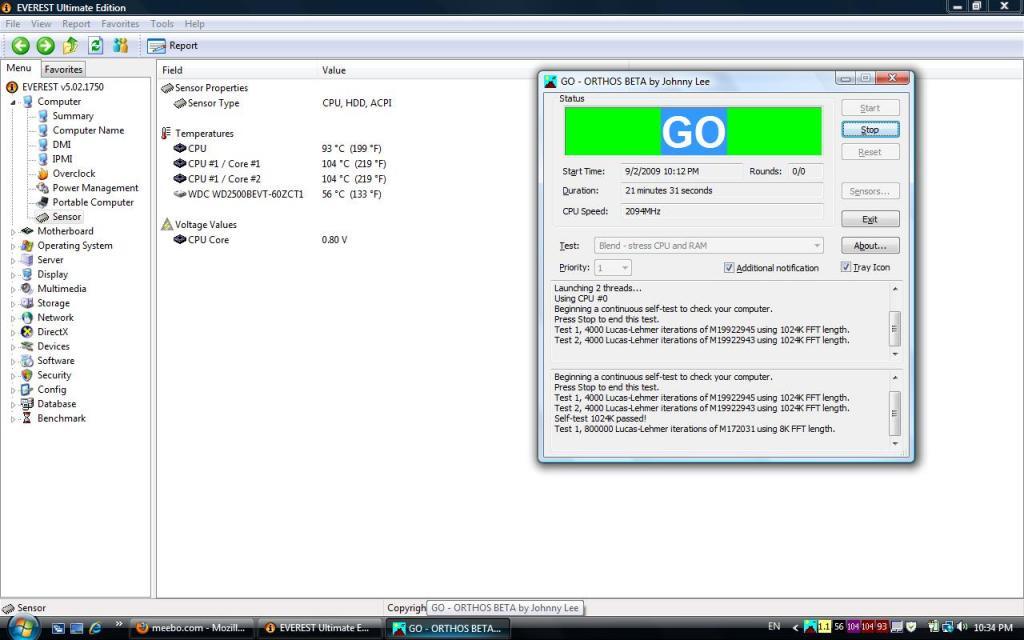Click the Internet Explorer quick launch icon

coord(95,628)
